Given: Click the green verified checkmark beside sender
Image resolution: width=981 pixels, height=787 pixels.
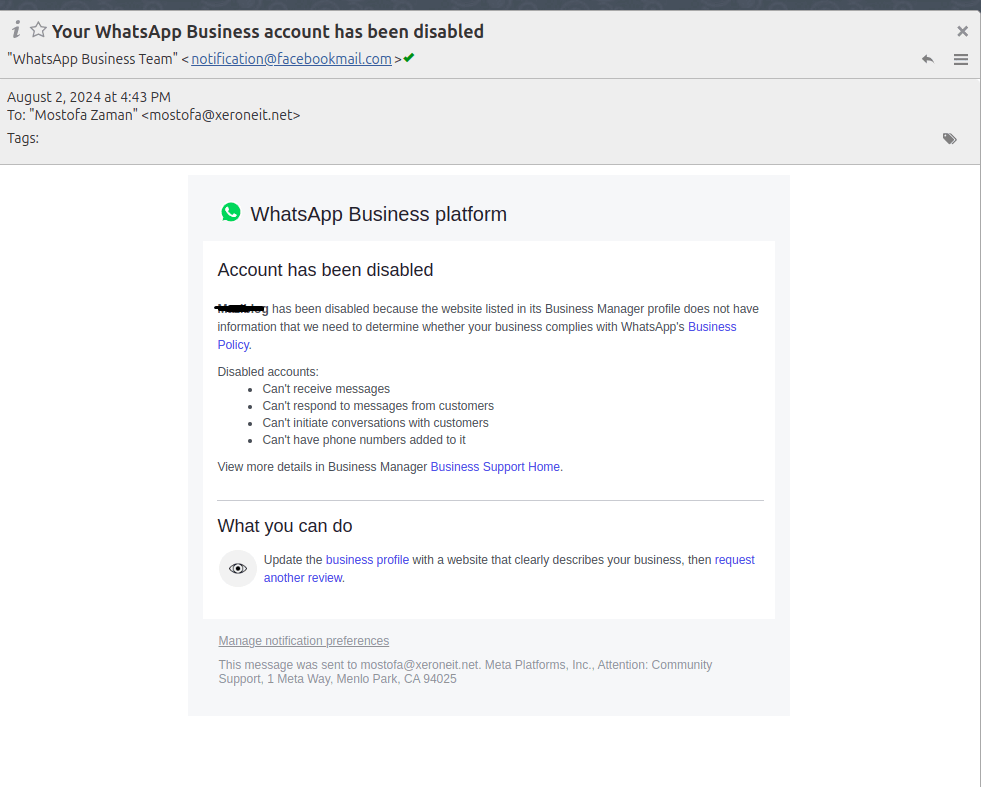Looking at the screenshot, I should point(409,58).
